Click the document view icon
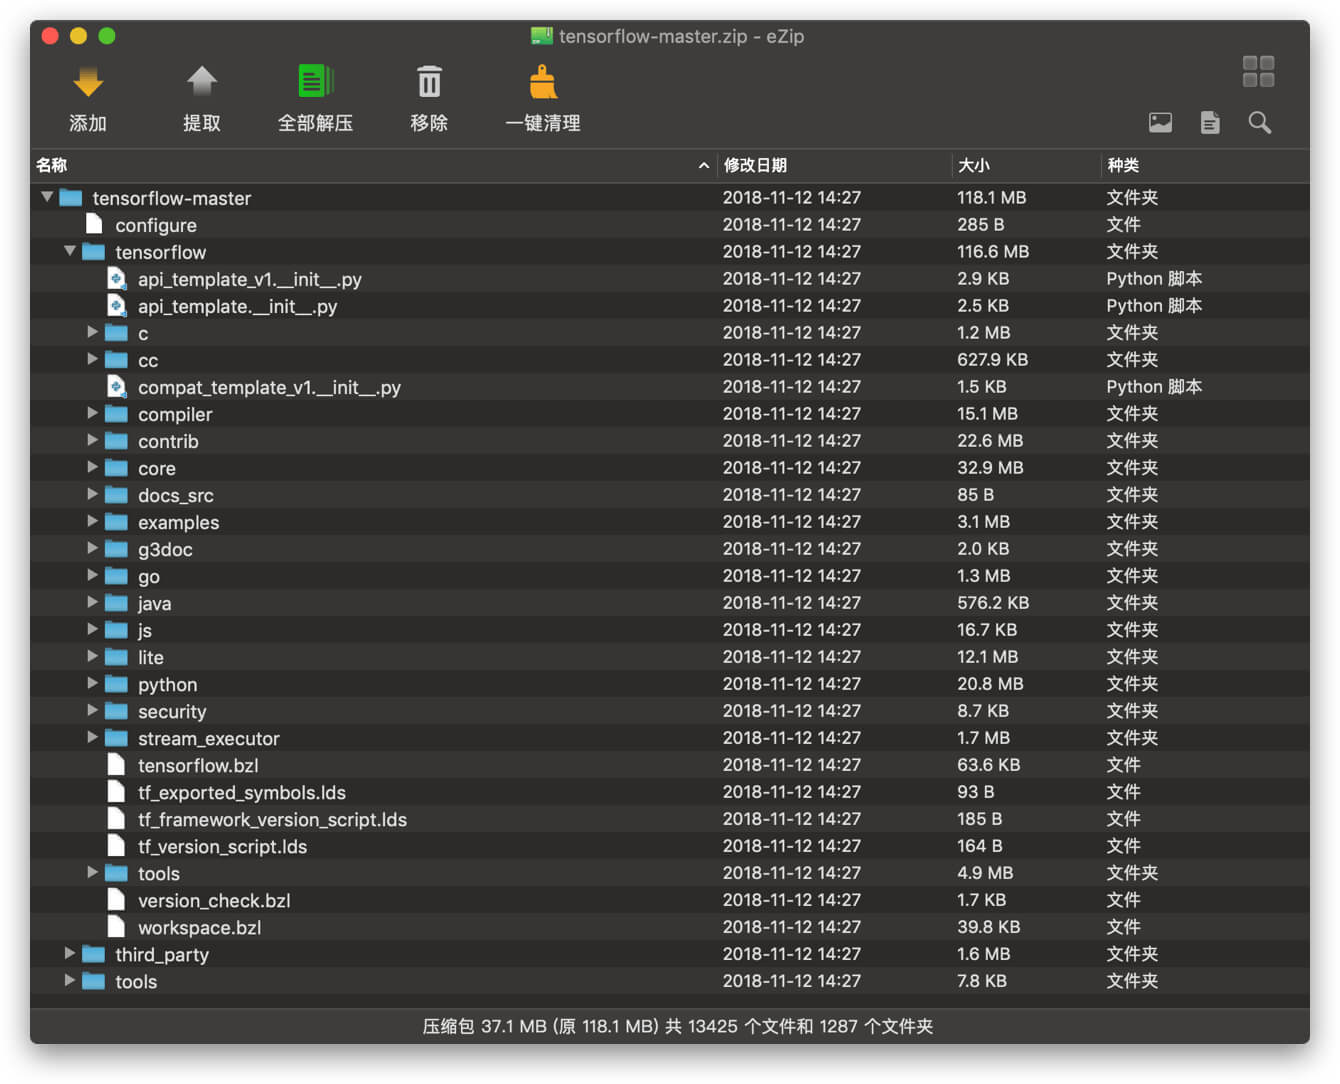Viewport: 1340px width, 1084px height. 1210,123
